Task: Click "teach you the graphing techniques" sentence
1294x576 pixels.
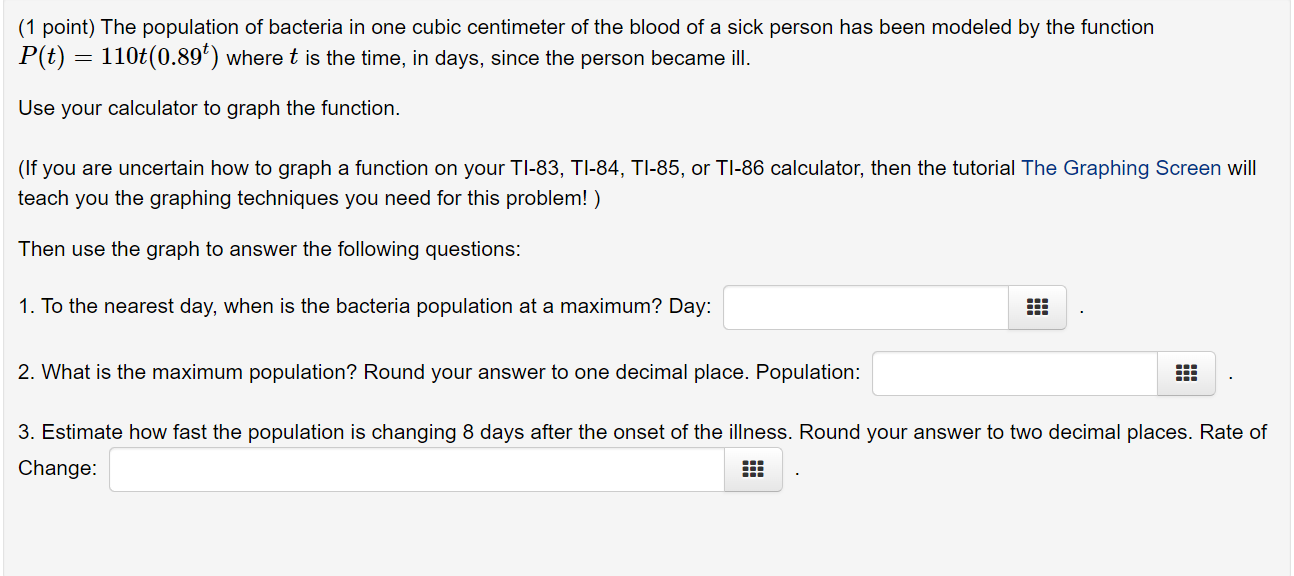Action: (x=309, y=198)
